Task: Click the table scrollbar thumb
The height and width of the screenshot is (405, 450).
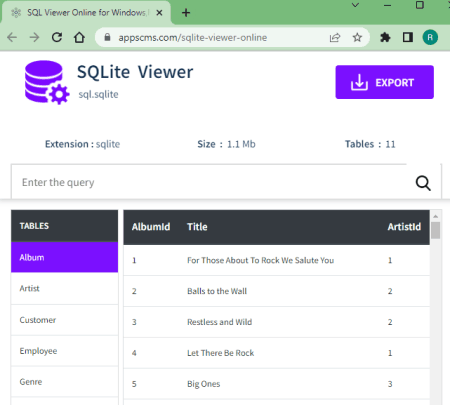Action: pyautogui.click(x=435, y=230)
